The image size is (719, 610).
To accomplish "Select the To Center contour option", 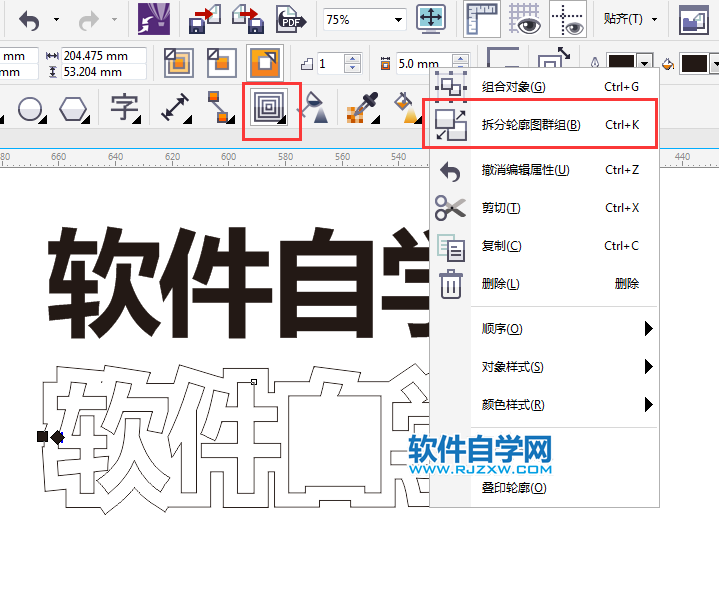I will point(179,63).
